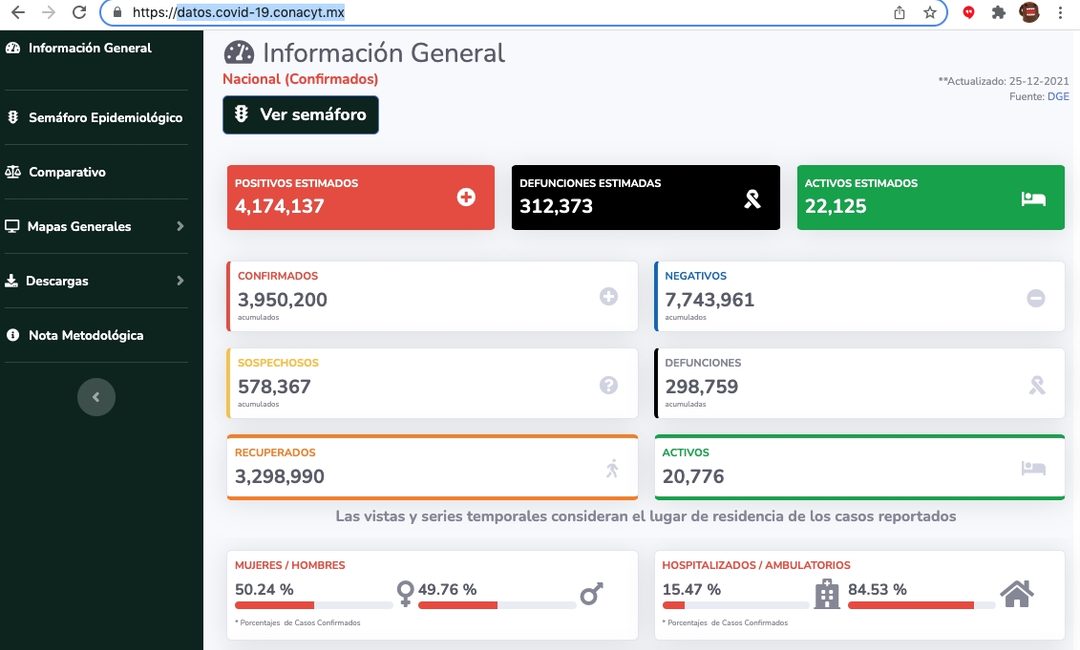Click the ribbon icon in Defunciones Estimadas card
Screen dimensions: 1080x650
[x=752, y=199]
